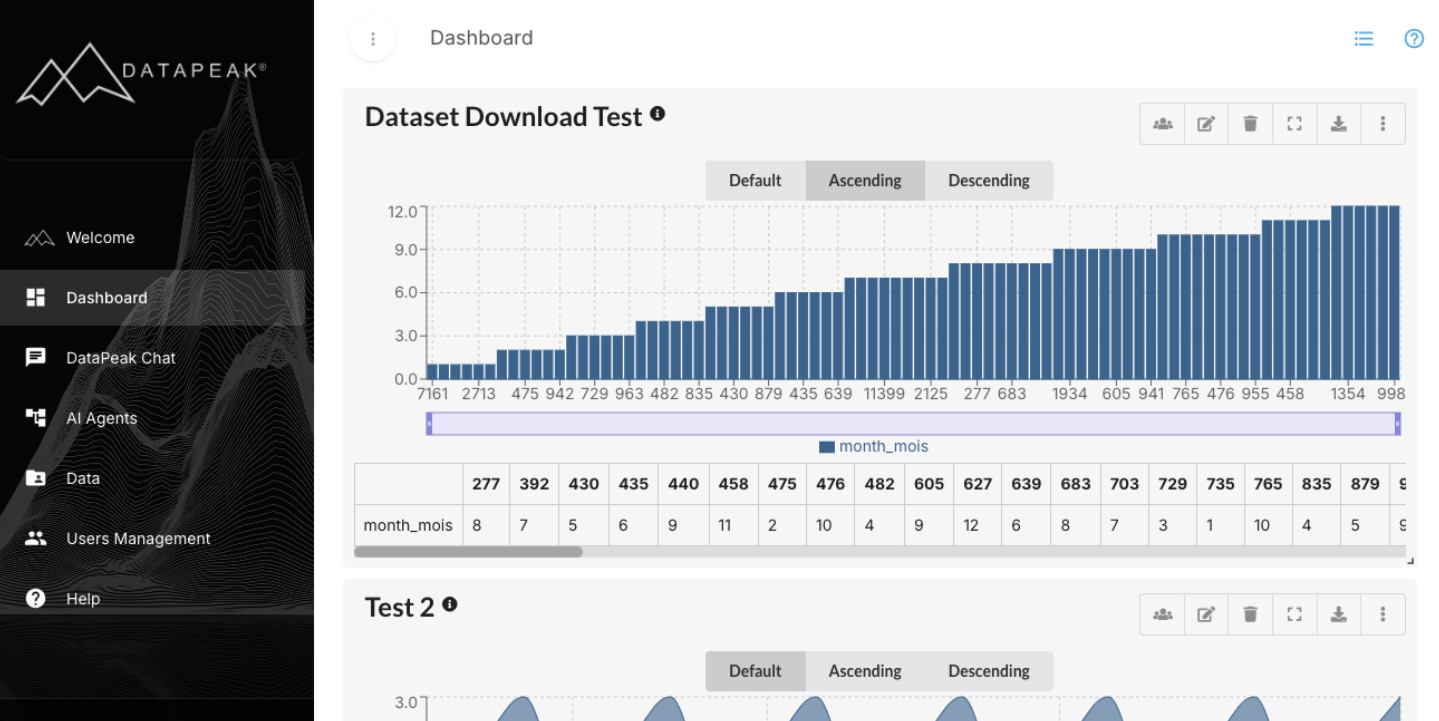
Task: Open the overflow menu on Test 2
Action: [x=1382, y=613]
